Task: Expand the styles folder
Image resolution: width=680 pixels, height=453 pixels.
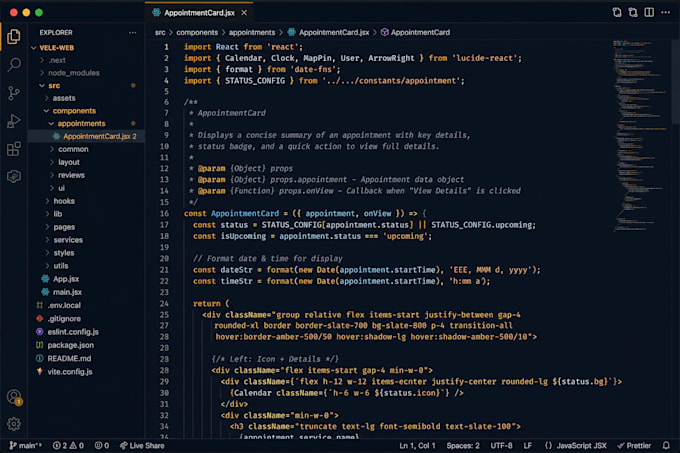Action: click(87, 253)
